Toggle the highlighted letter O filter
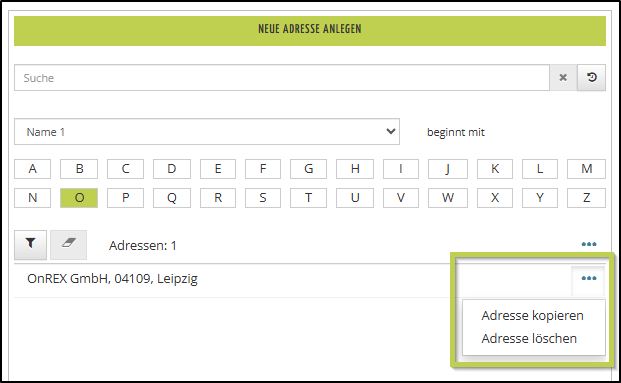Screen dimensions: 621x383 (x=79, y=198)
